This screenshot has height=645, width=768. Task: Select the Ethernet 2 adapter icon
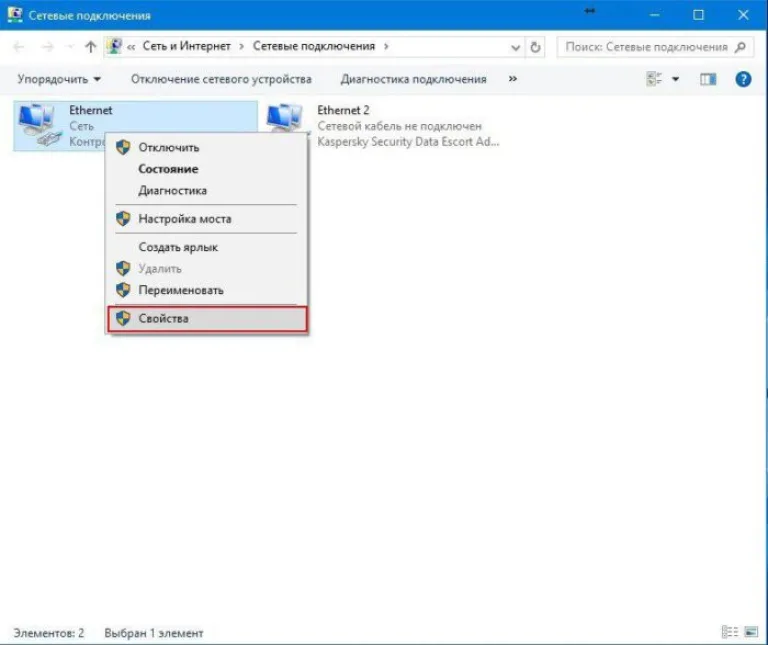coord(286,119)
